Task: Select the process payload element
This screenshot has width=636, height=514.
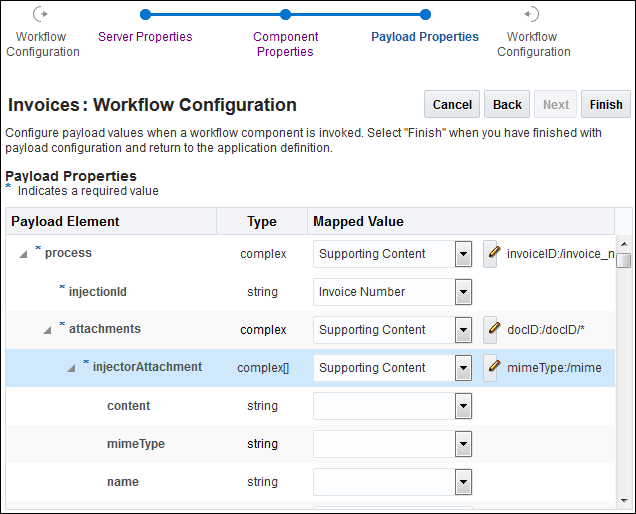Action: (x=68, y=253)
